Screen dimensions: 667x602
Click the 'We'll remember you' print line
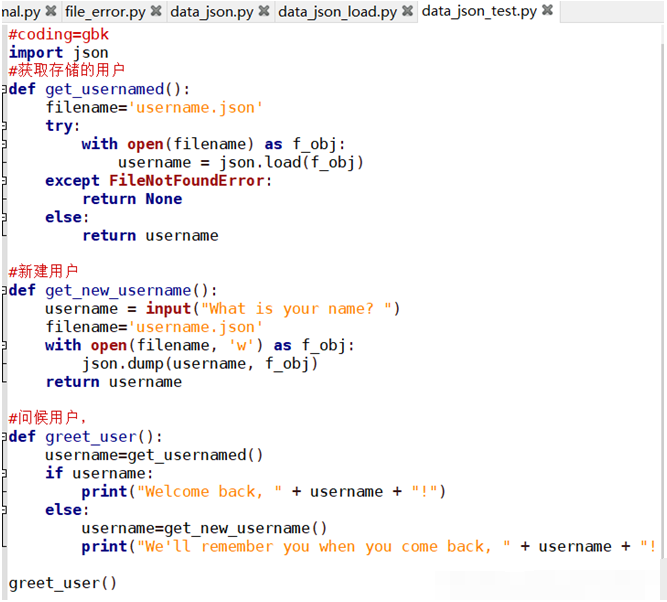coord(368,547)
